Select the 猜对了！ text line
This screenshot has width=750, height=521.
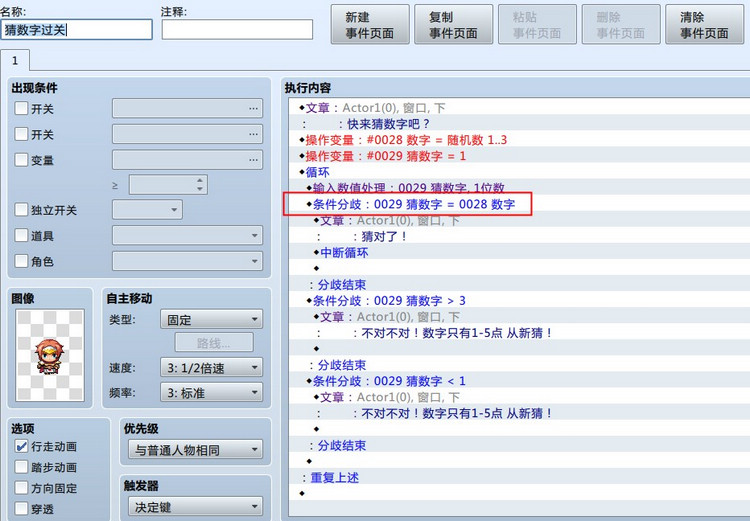pos(519,236)
